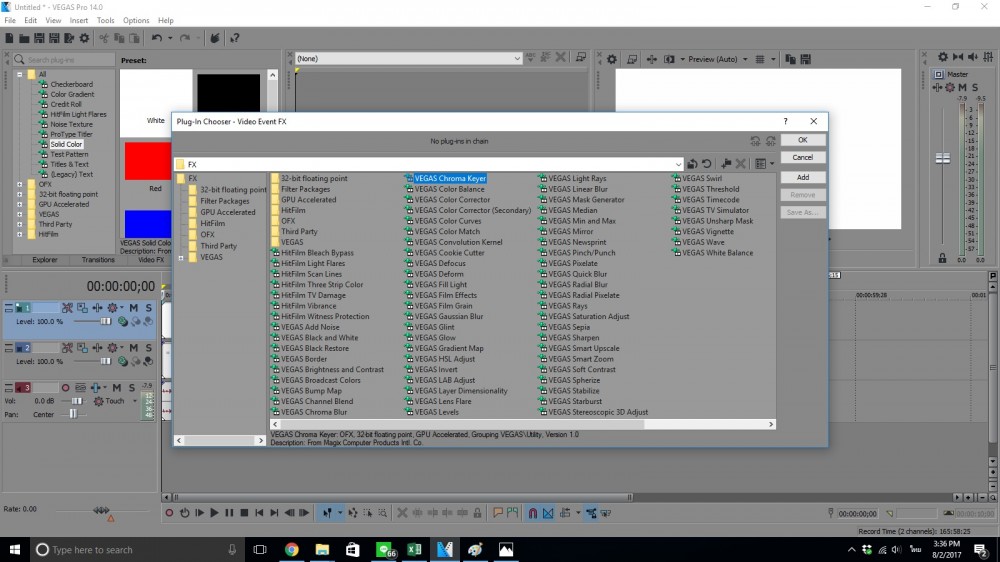This screenshot has width=1000, height=562.
Task: Click Cancel in Plug-In Chooser
Action: [802, 157]
